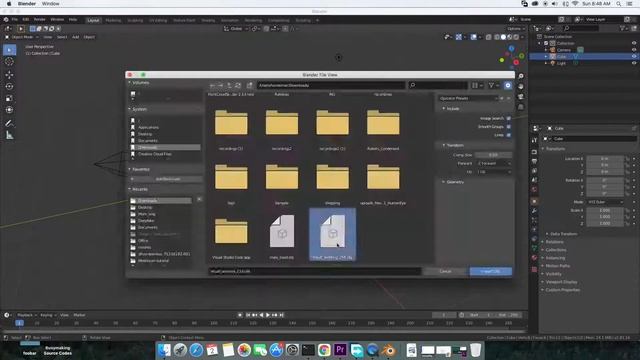Screen dimensions: 640x360
Task: Hide Light in outliner
Action: point(634,63)
